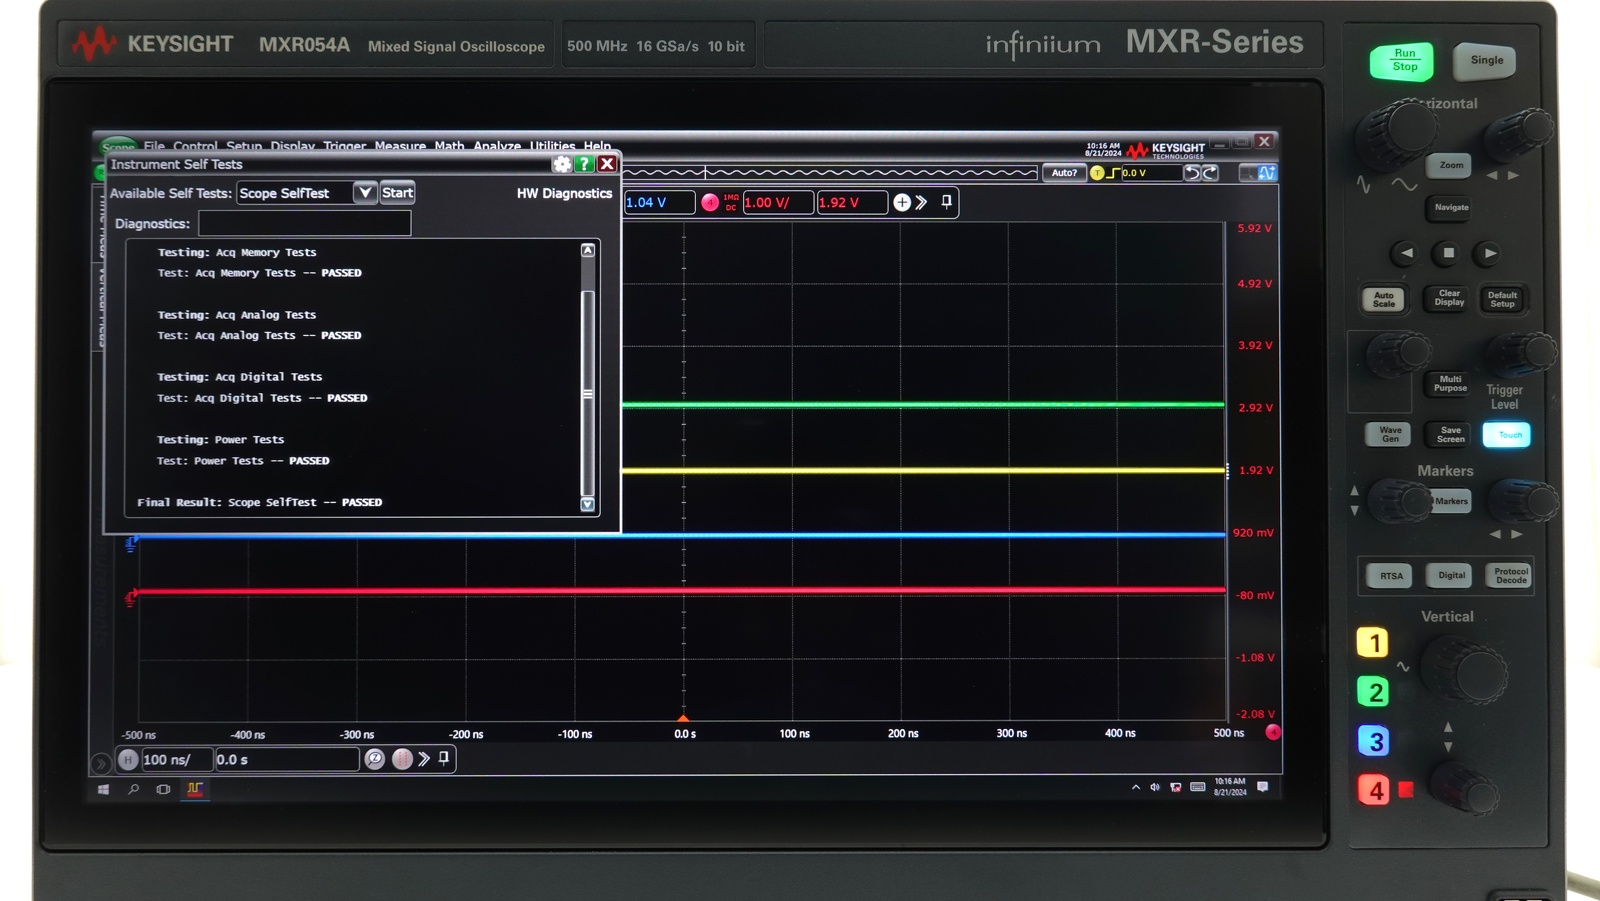Focus the Diagnostics input field
The image size is (1600, 901).
pos(305,223)
